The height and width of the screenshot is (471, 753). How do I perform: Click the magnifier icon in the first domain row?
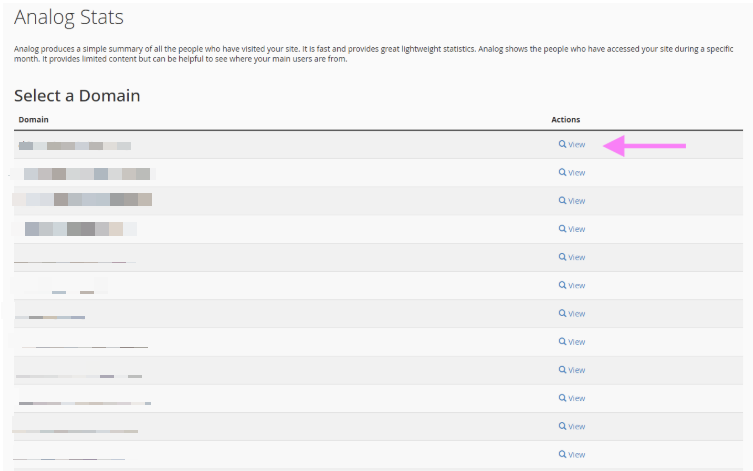[562, 145]
